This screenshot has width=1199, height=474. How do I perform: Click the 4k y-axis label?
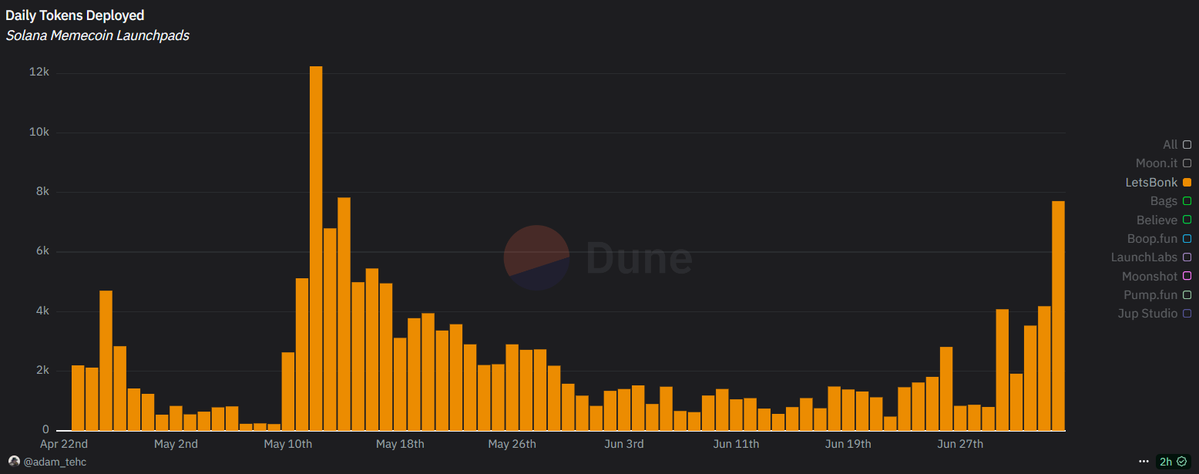pos(42,311)
